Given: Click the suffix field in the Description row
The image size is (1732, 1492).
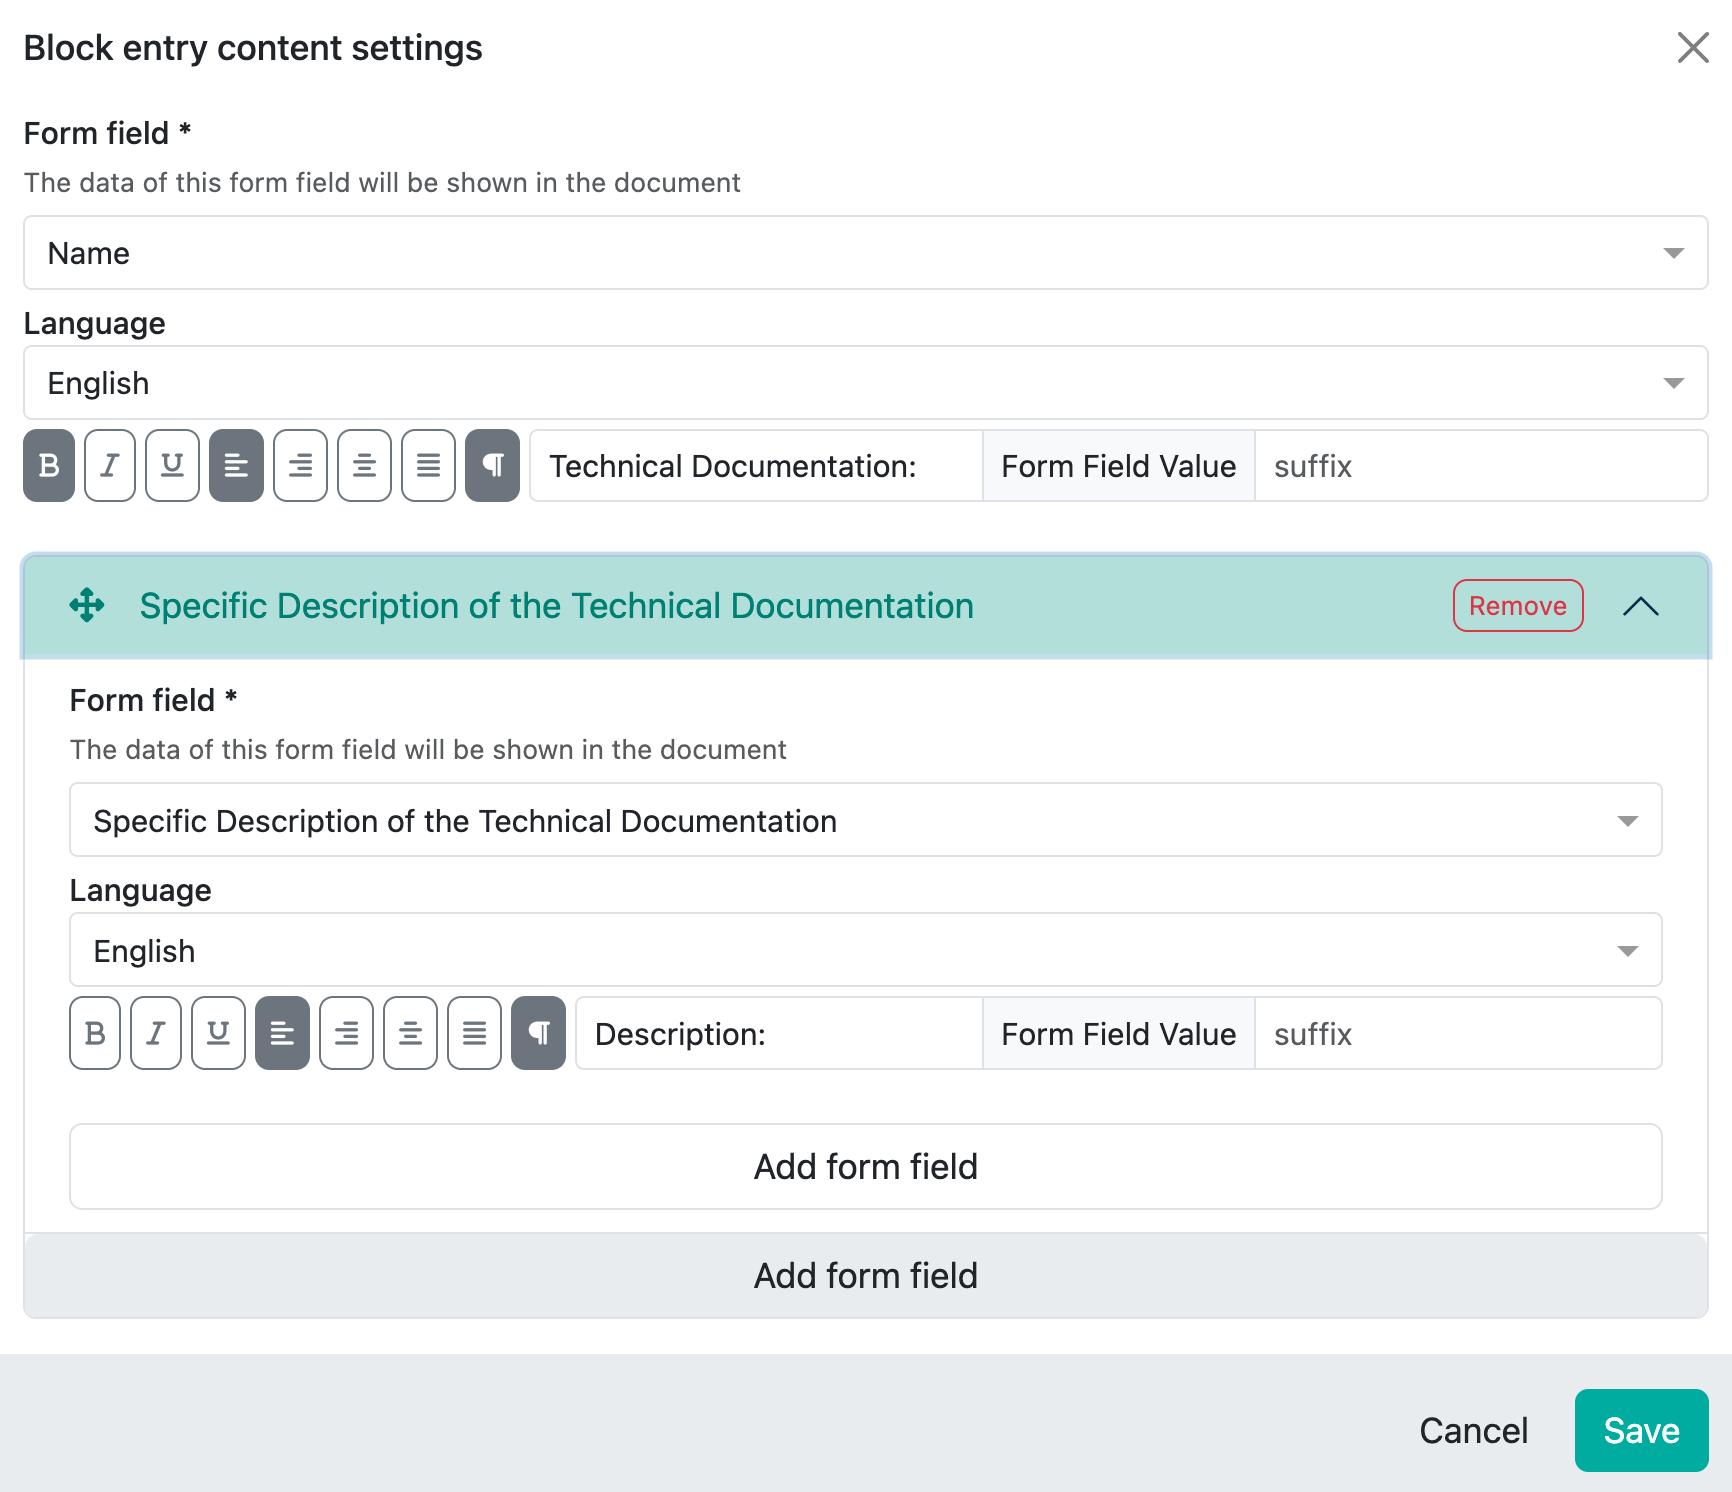Looking at the screenshot, I should (1458, 1034).
